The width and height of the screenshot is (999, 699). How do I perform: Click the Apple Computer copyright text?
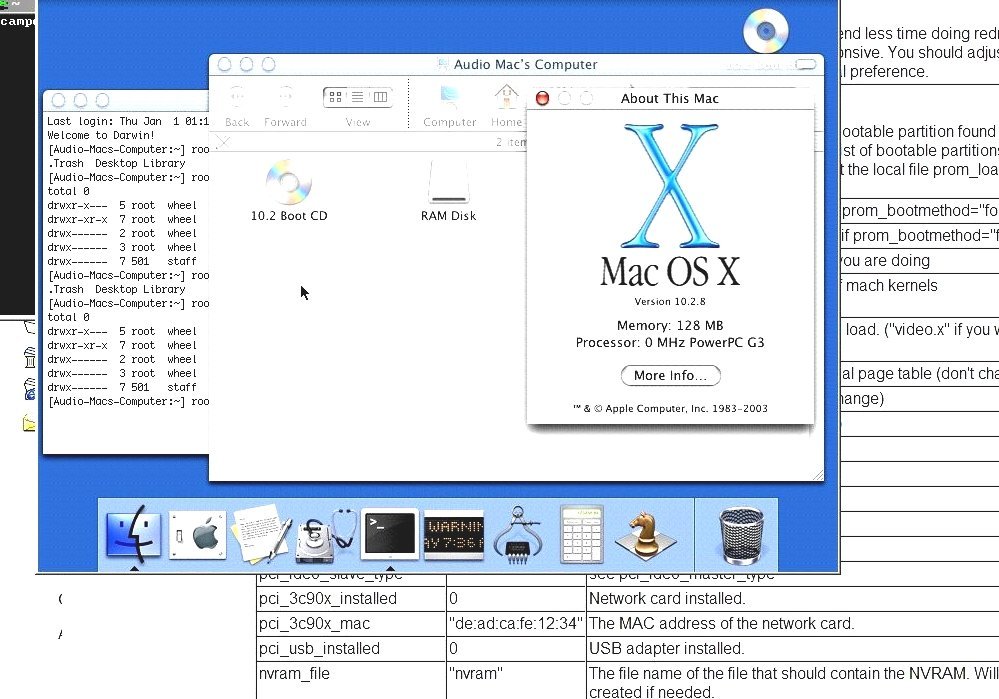pyautogui.click(x=670, y=408)
